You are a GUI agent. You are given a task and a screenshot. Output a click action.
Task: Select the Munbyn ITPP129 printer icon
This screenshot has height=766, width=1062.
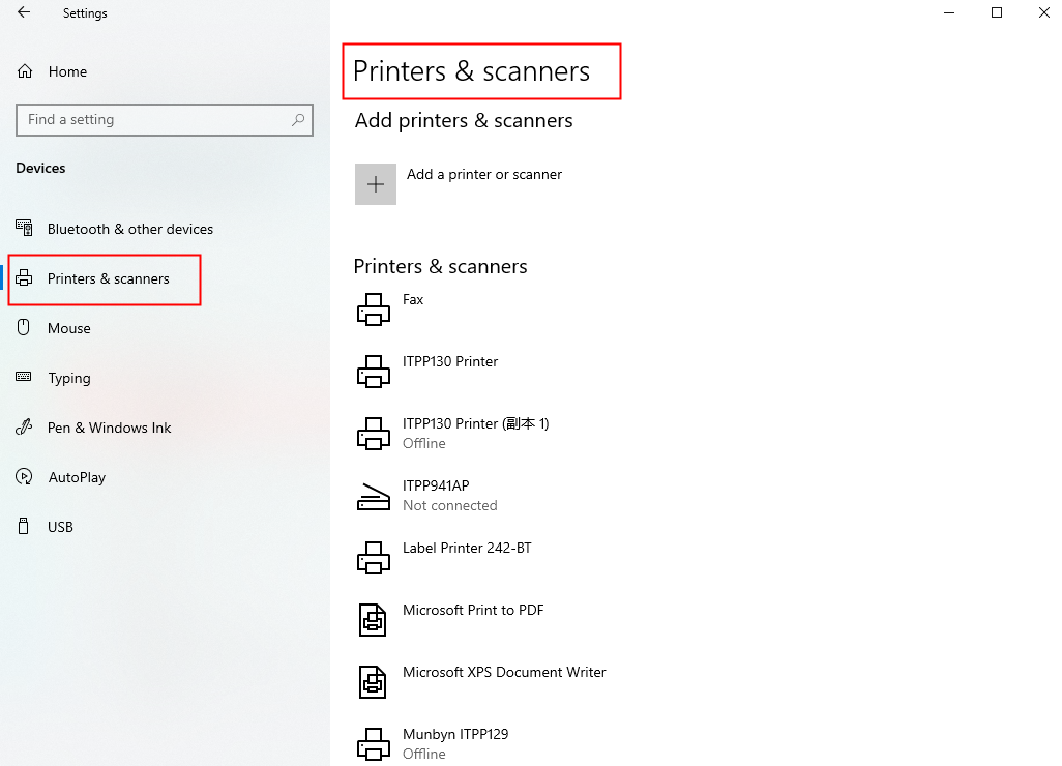[x=373, y=744]
